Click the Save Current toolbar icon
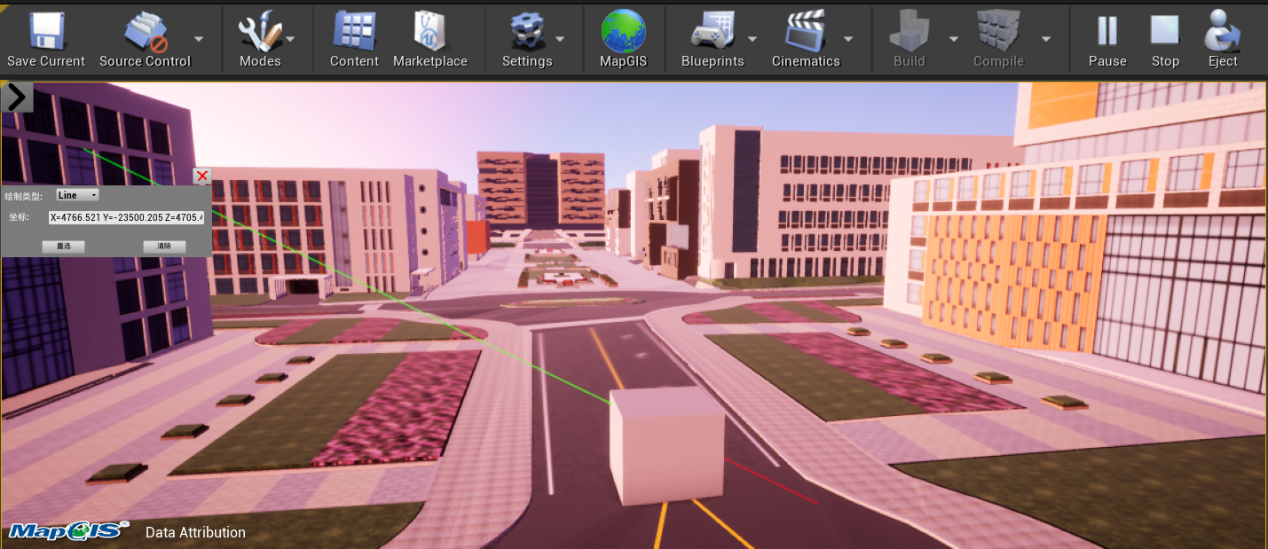1268x549 pixels. [x=46, y=32]
